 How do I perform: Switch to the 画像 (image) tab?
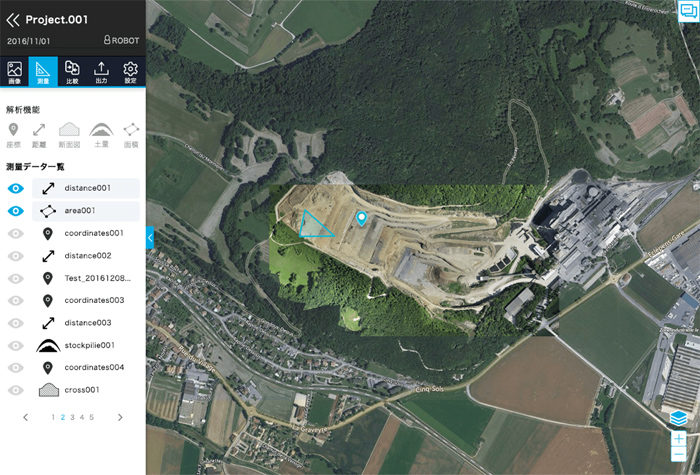coord(15,71)
